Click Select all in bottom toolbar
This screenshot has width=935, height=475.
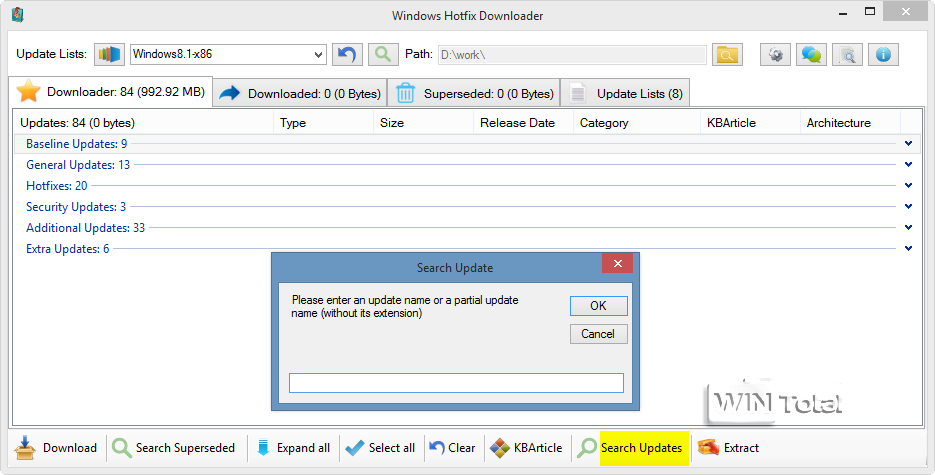tap(380, 448)
